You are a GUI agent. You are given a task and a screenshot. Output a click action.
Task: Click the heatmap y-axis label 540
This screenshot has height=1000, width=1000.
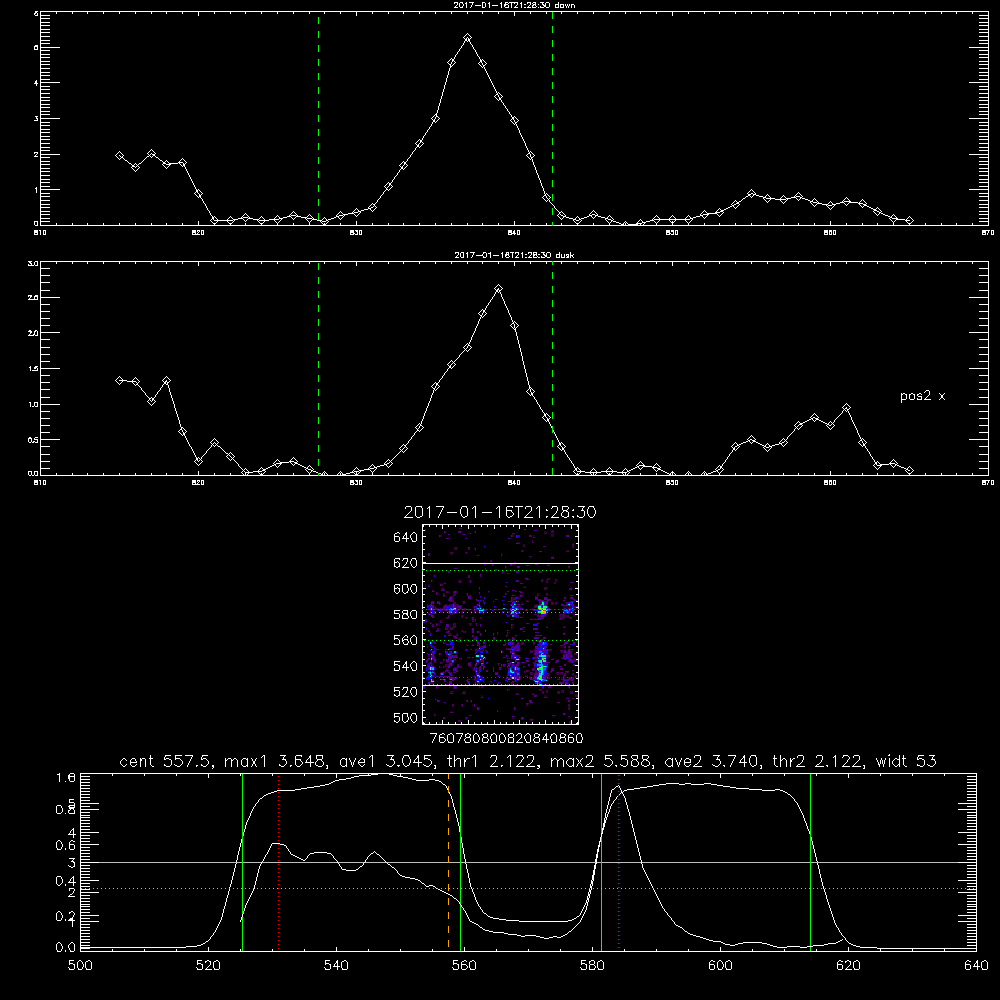406,666
